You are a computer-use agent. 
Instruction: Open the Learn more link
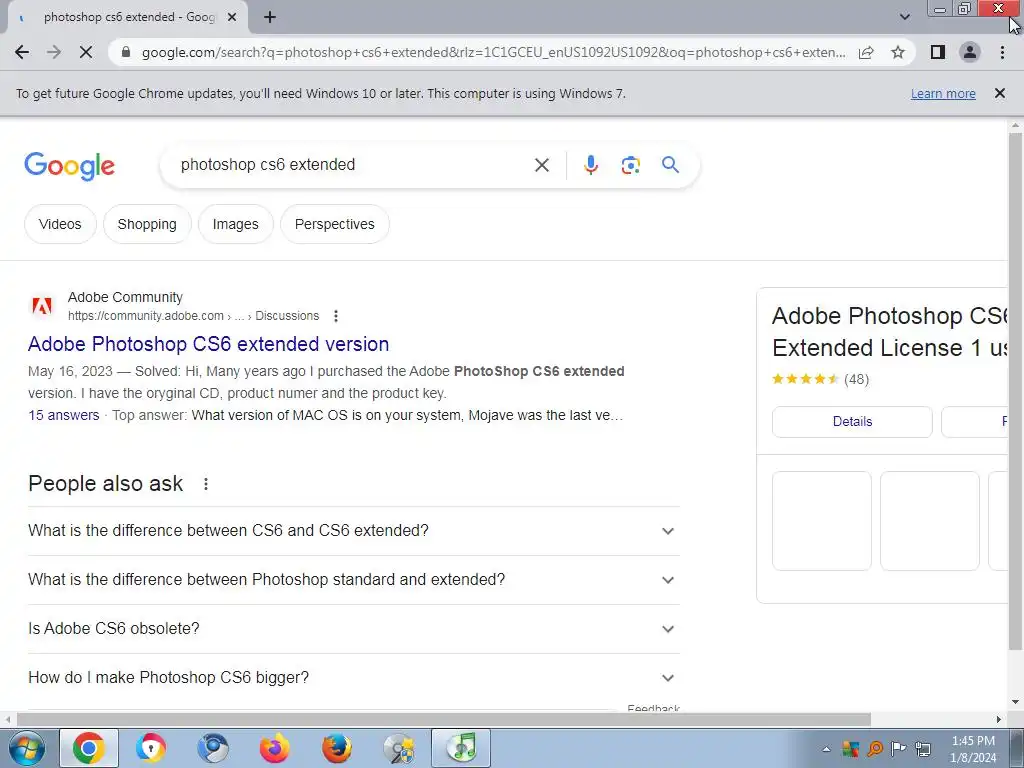943,93
